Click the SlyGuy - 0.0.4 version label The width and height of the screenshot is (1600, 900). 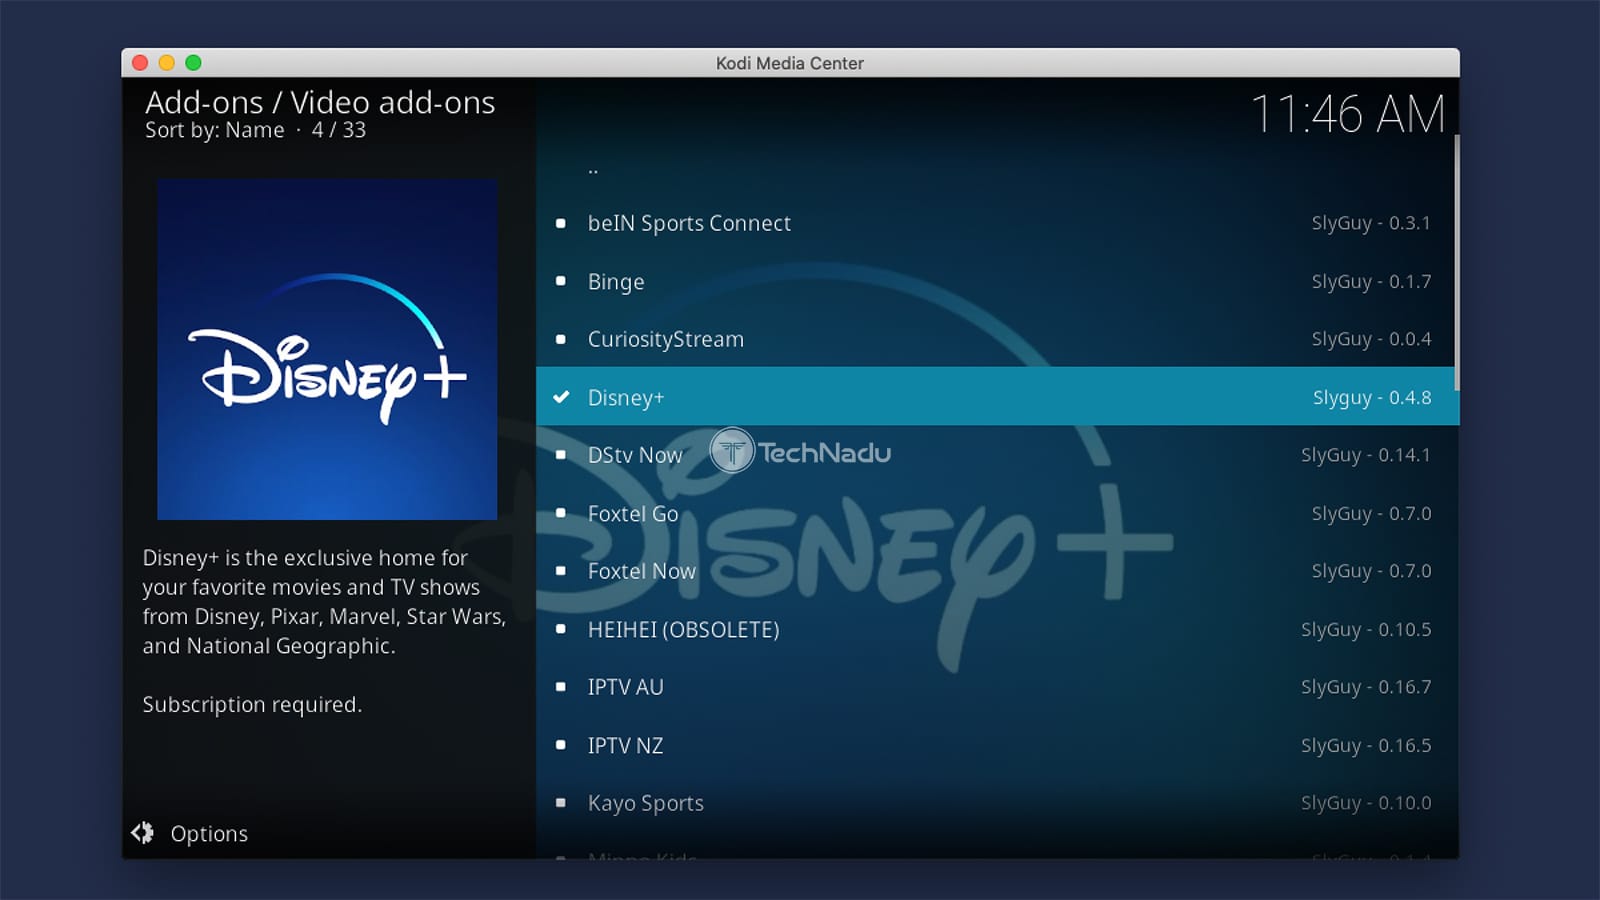[1371, 339]
